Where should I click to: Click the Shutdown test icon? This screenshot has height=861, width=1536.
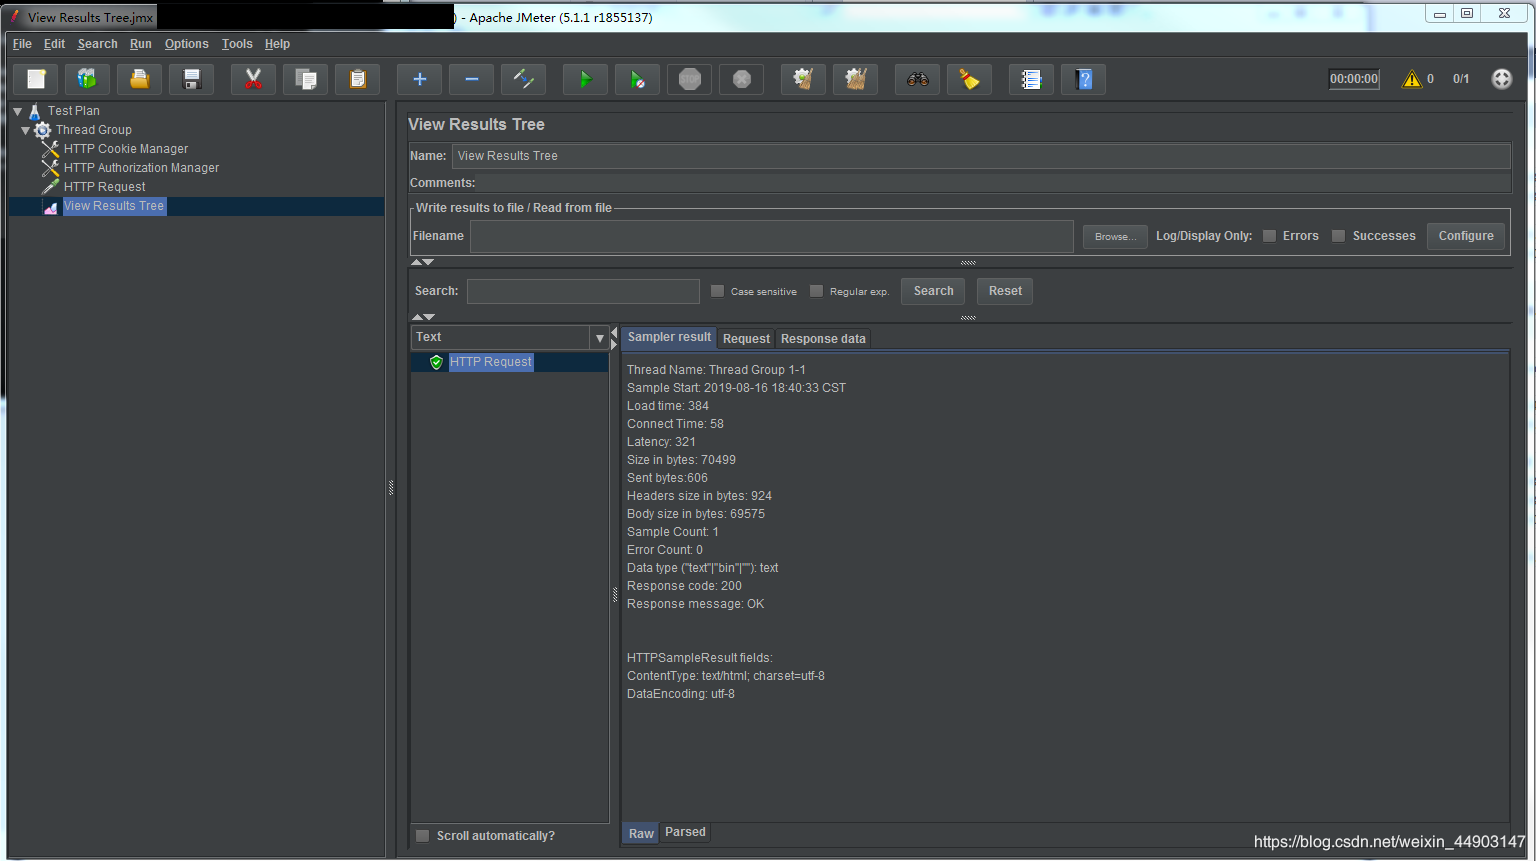(x=742, y=79)
